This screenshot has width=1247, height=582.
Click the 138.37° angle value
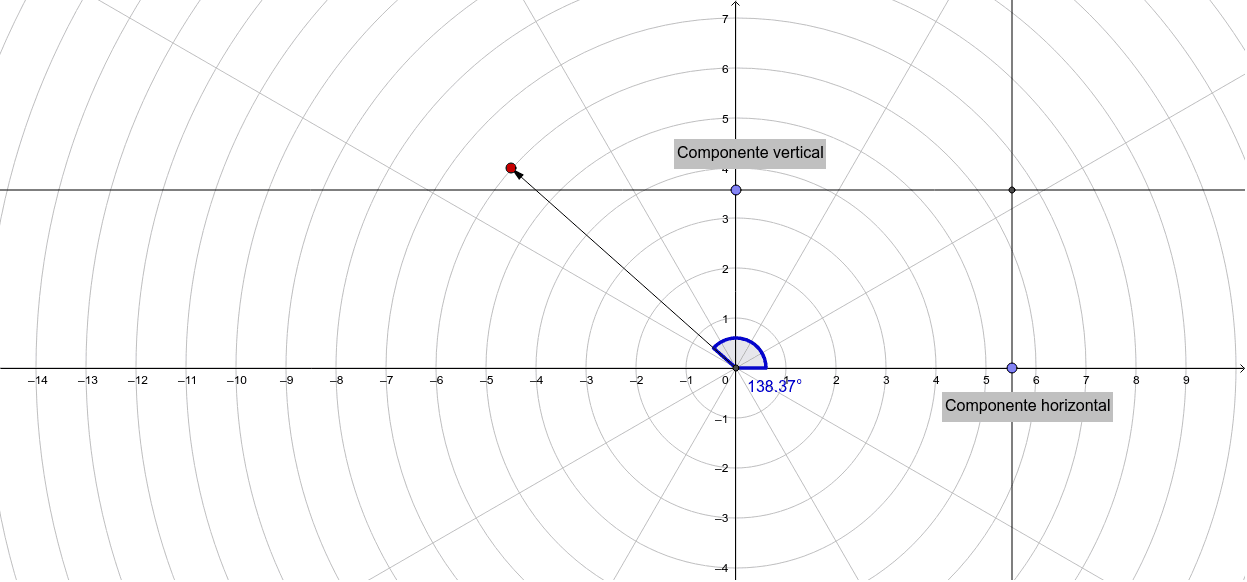(x=774, y=386)
